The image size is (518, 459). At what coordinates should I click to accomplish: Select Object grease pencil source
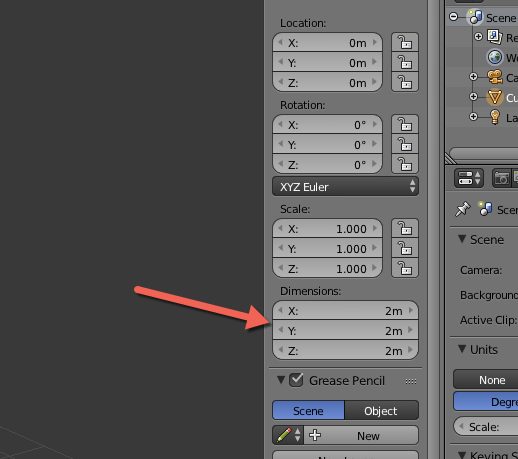381,410
